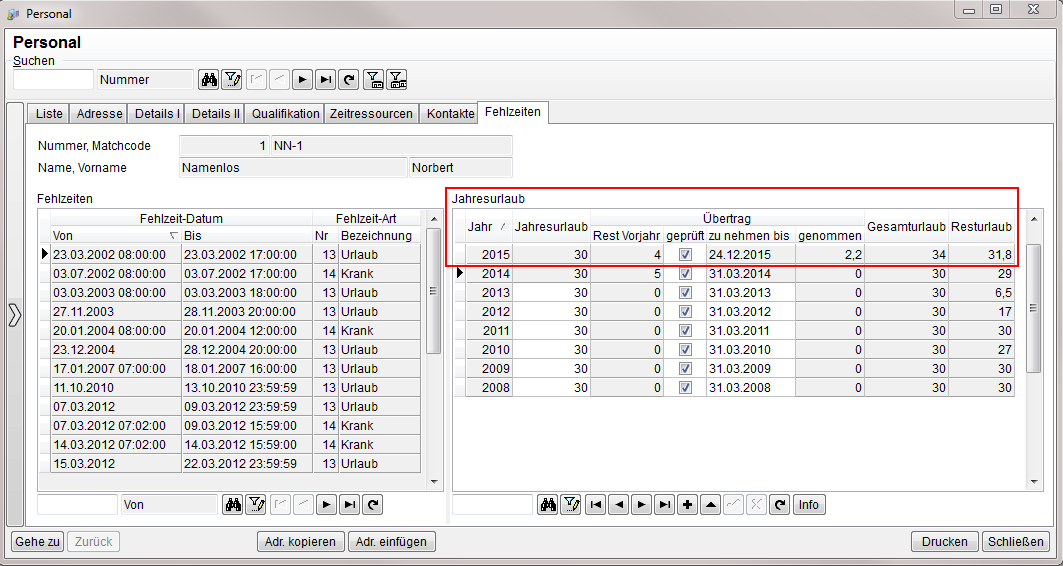Add new Jahresurlaub entry with plus icon
The image size is (1063, 566).
[x=687, y=505]
